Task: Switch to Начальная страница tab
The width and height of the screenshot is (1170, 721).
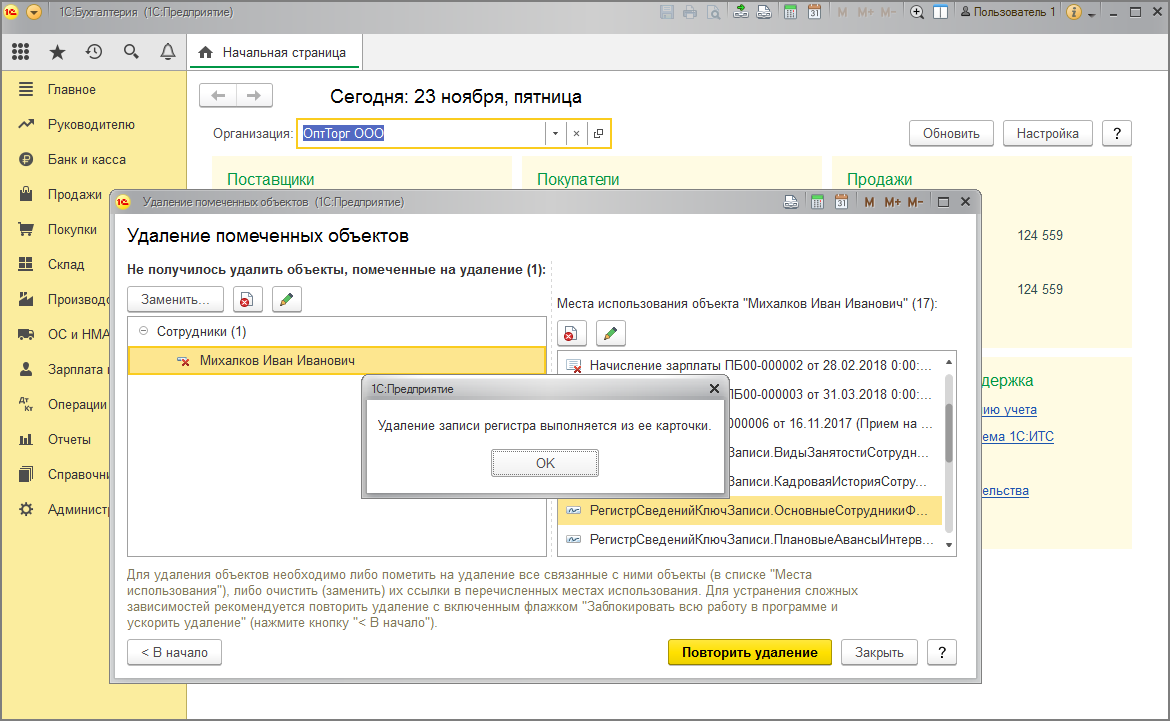Action: (274, 52)
